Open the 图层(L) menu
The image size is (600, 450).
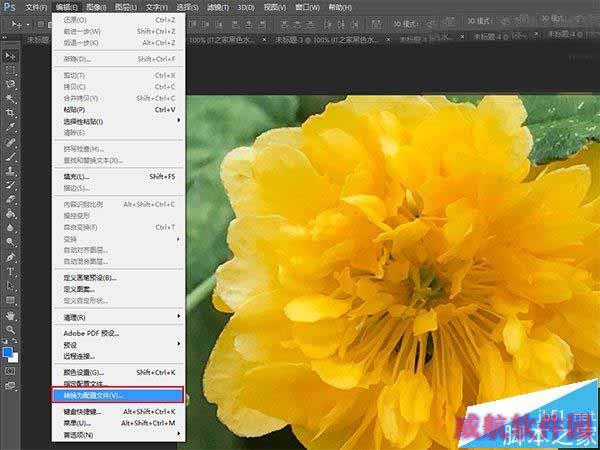(x=126, y=7)
